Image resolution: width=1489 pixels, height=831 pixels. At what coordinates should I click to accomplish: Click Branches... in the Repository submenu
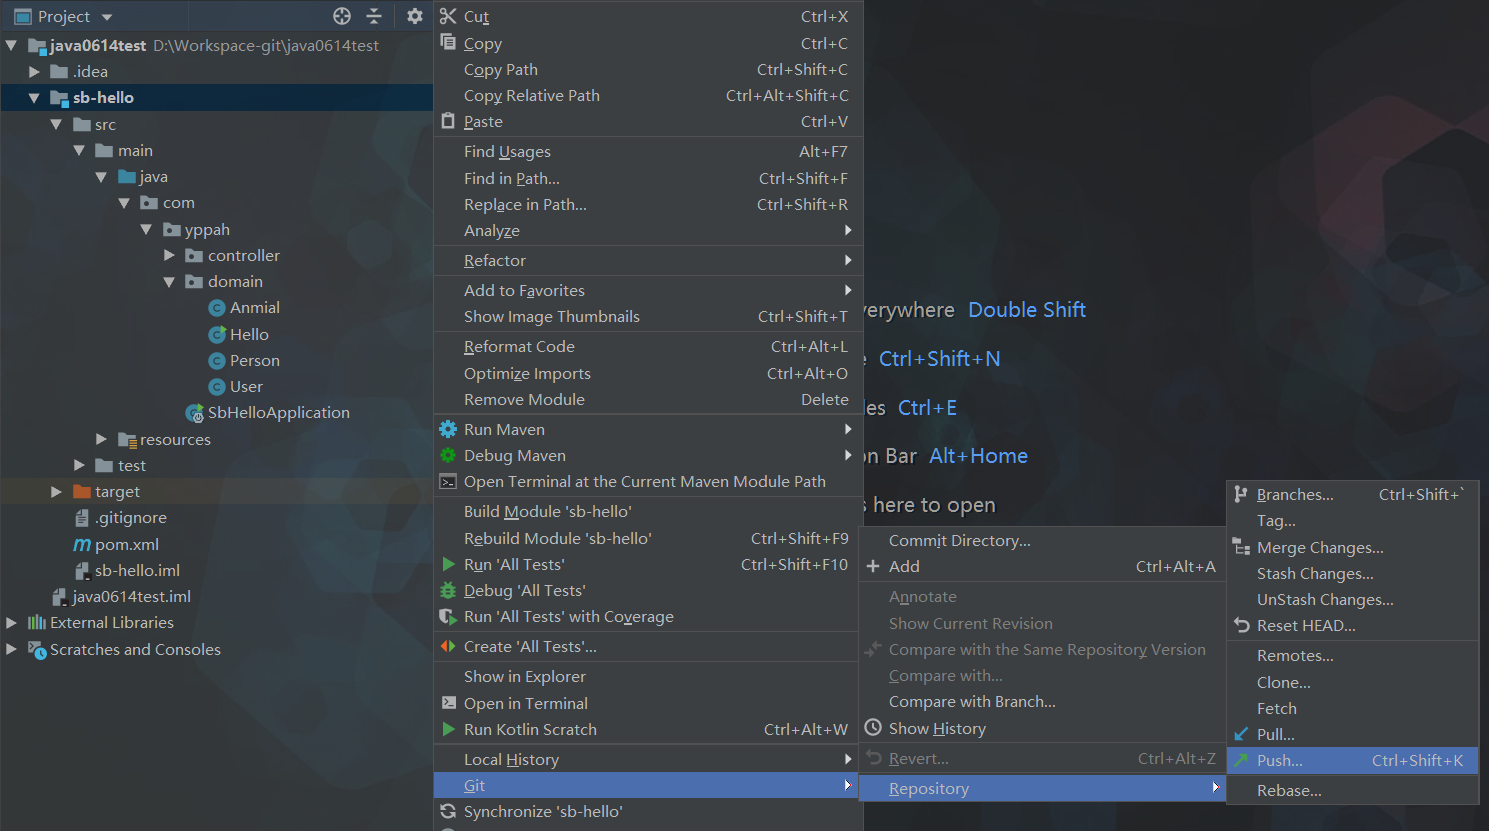tap(1294, 495)
